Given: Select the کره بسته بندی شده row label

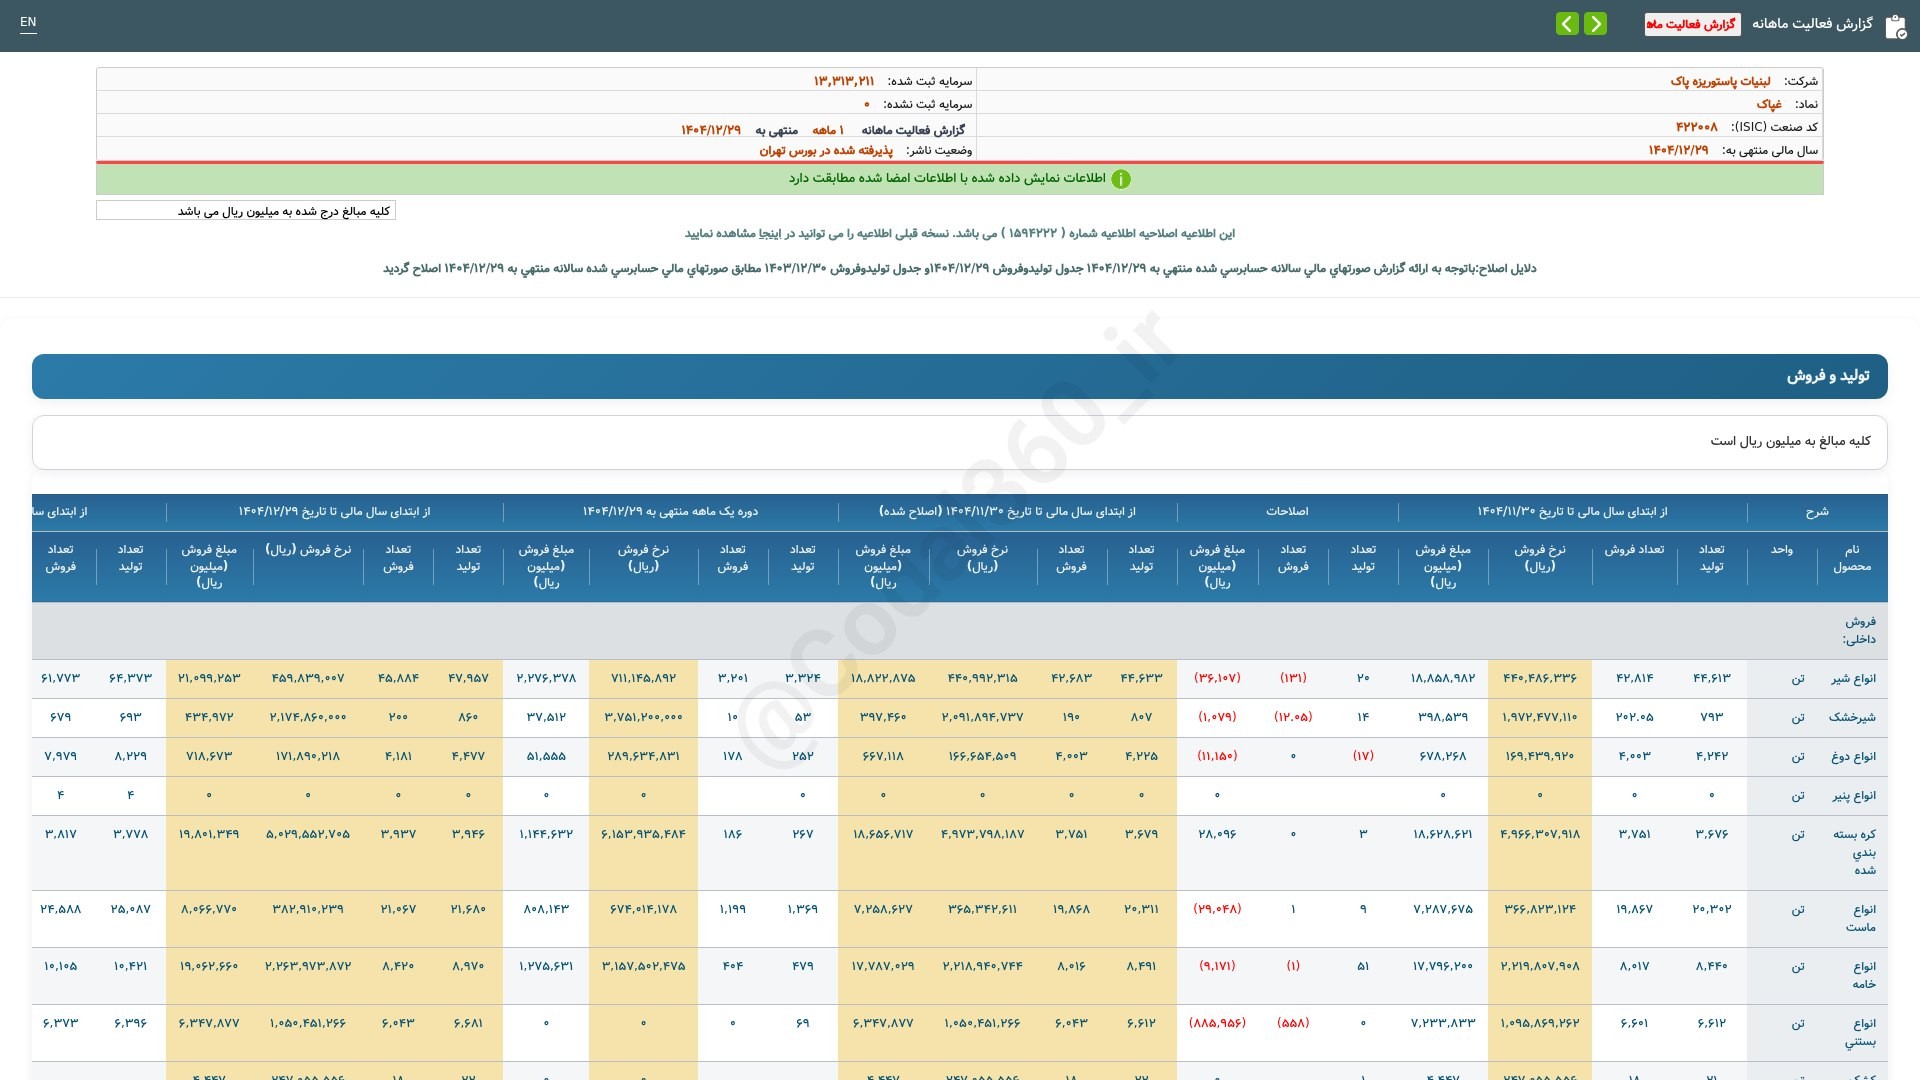Looking at the screenshot, I should (x=1855, y=852).
